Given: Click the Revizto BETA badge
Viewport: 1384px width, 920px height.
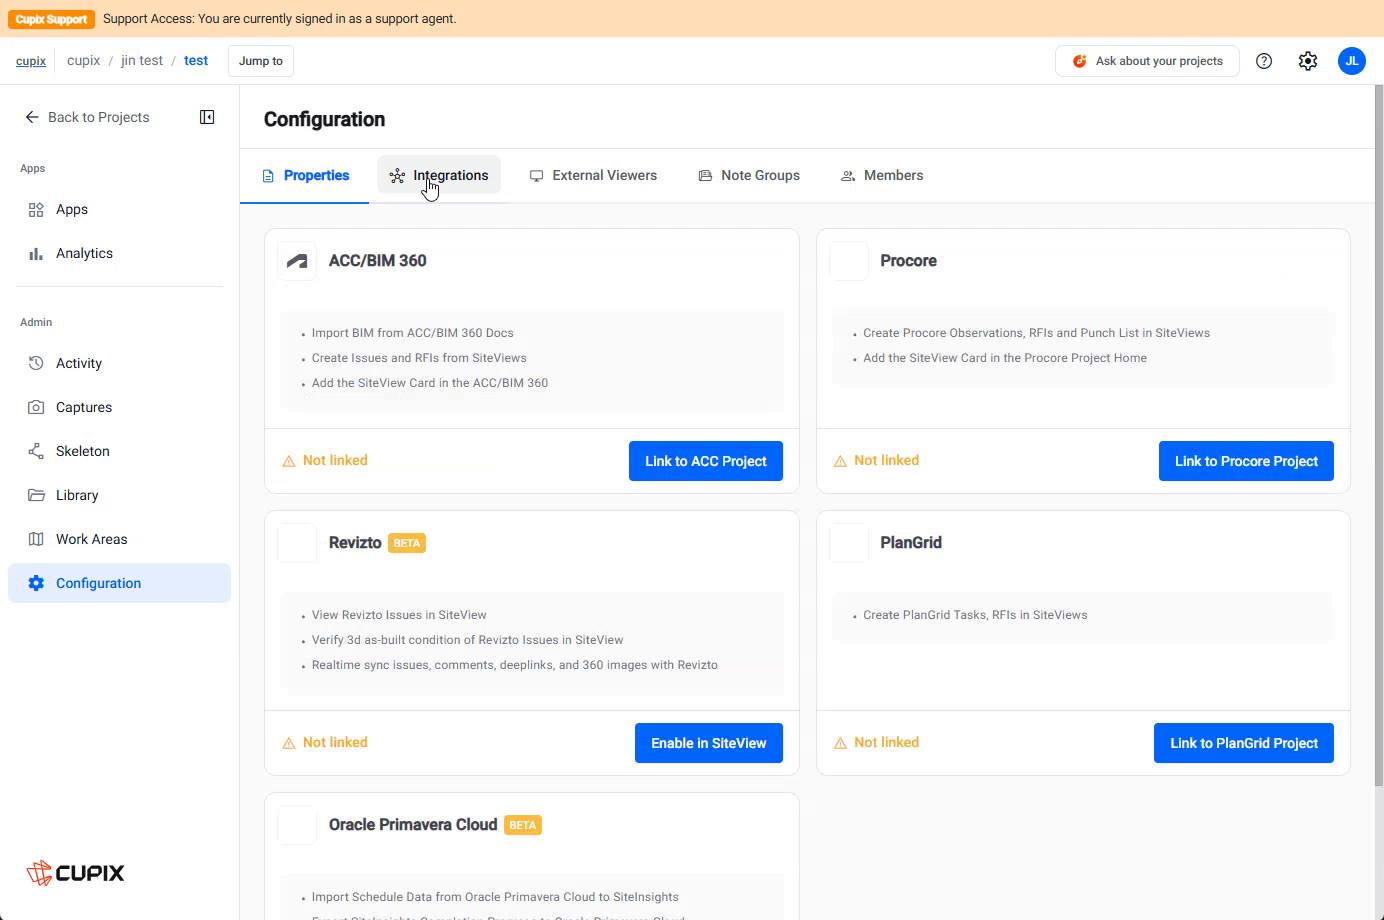Looking at the screenshot, I should point(407,543).
